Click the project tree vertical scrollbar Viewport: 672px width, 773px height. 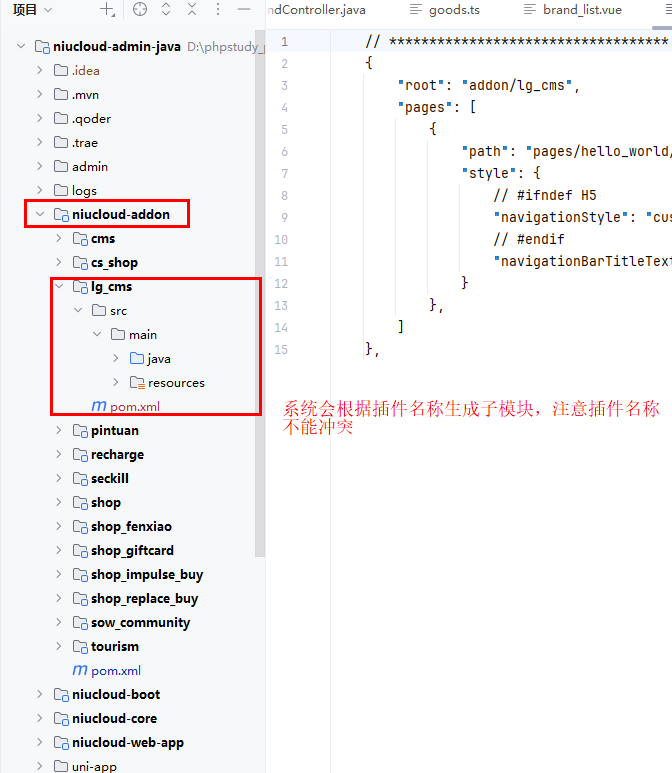pos(260,300)
